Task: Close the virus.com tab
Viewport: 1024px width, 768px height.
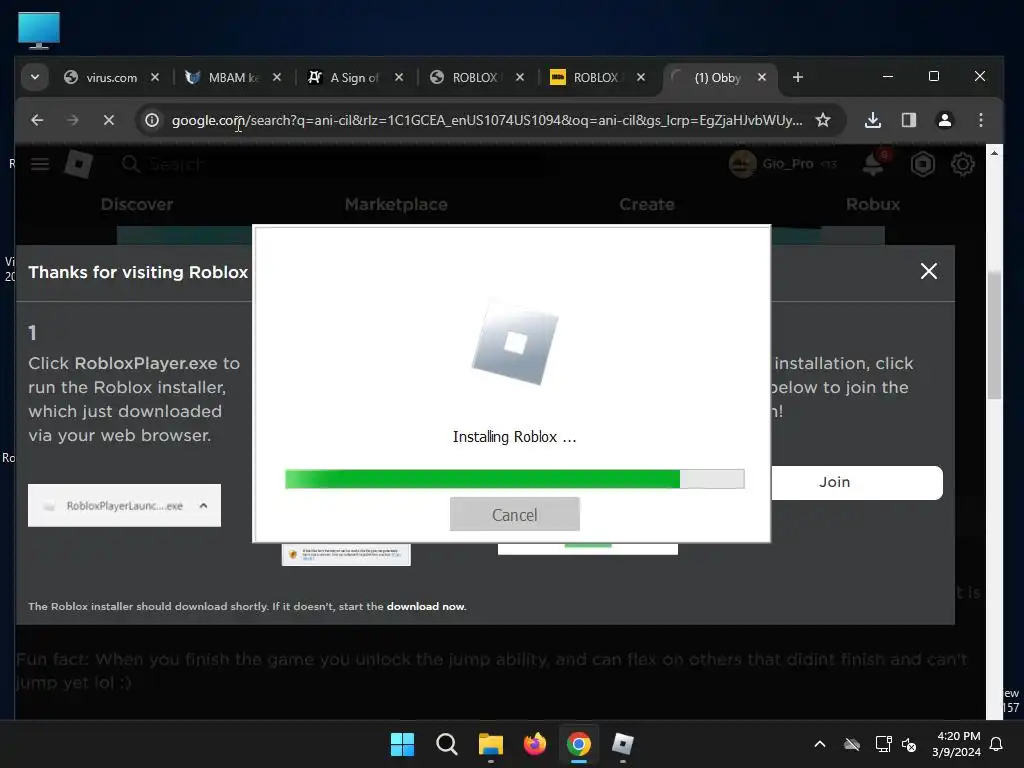Action: 155,77
